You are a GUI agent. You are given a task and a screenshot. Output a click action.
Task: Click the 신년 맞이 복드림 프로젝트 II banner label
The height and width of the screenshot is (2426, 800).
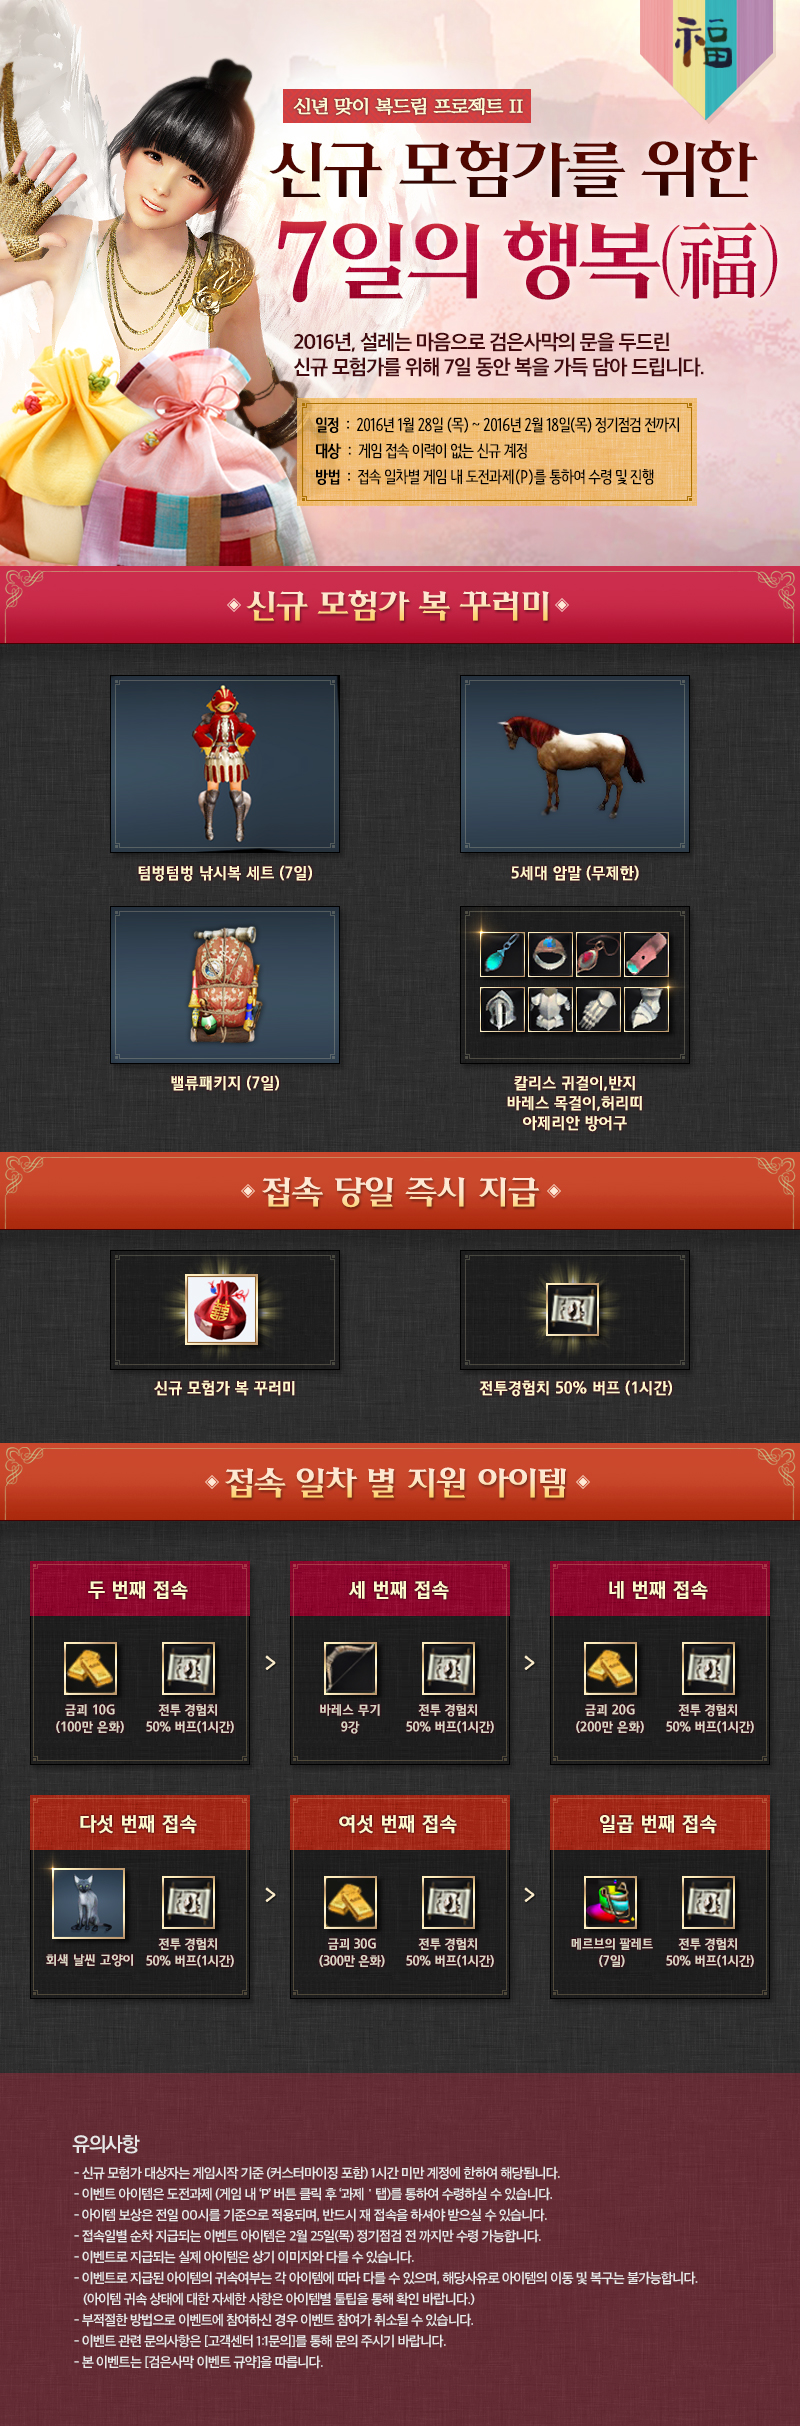[x=408, y=106]
